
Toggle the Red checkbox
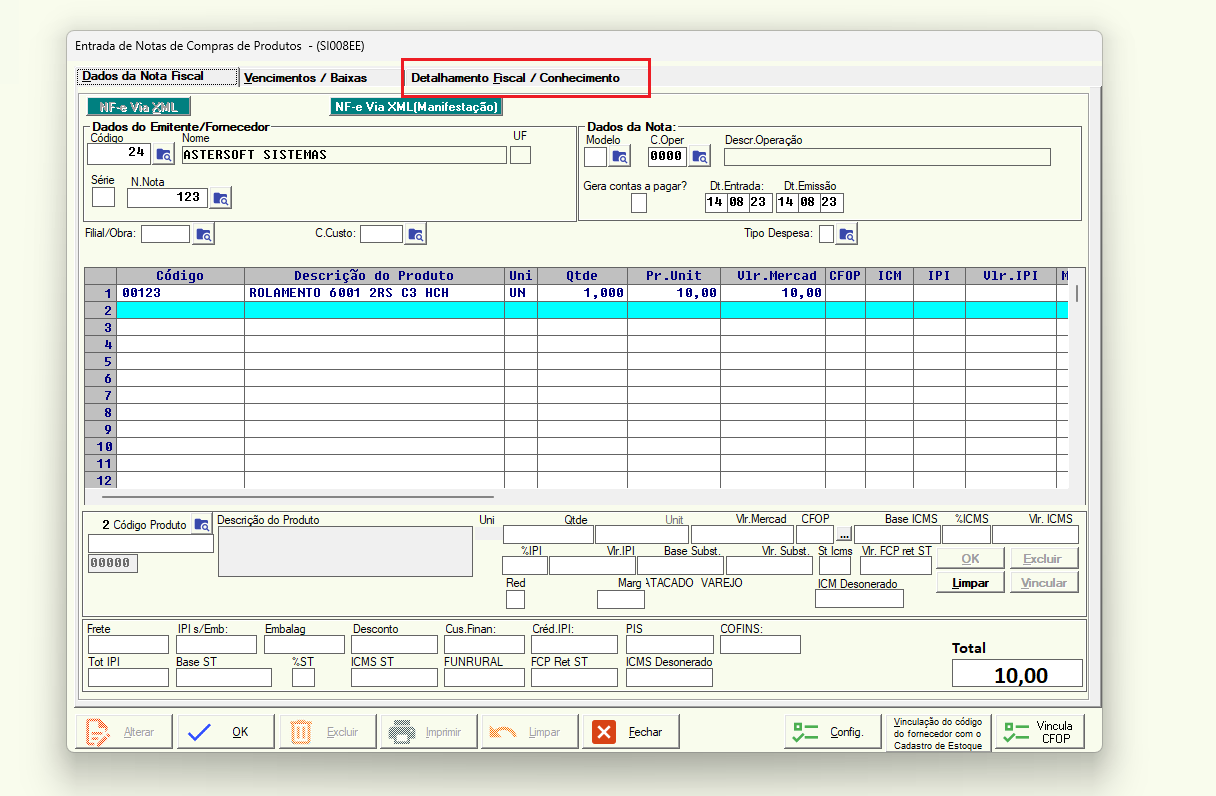click(x=515, y=599)
